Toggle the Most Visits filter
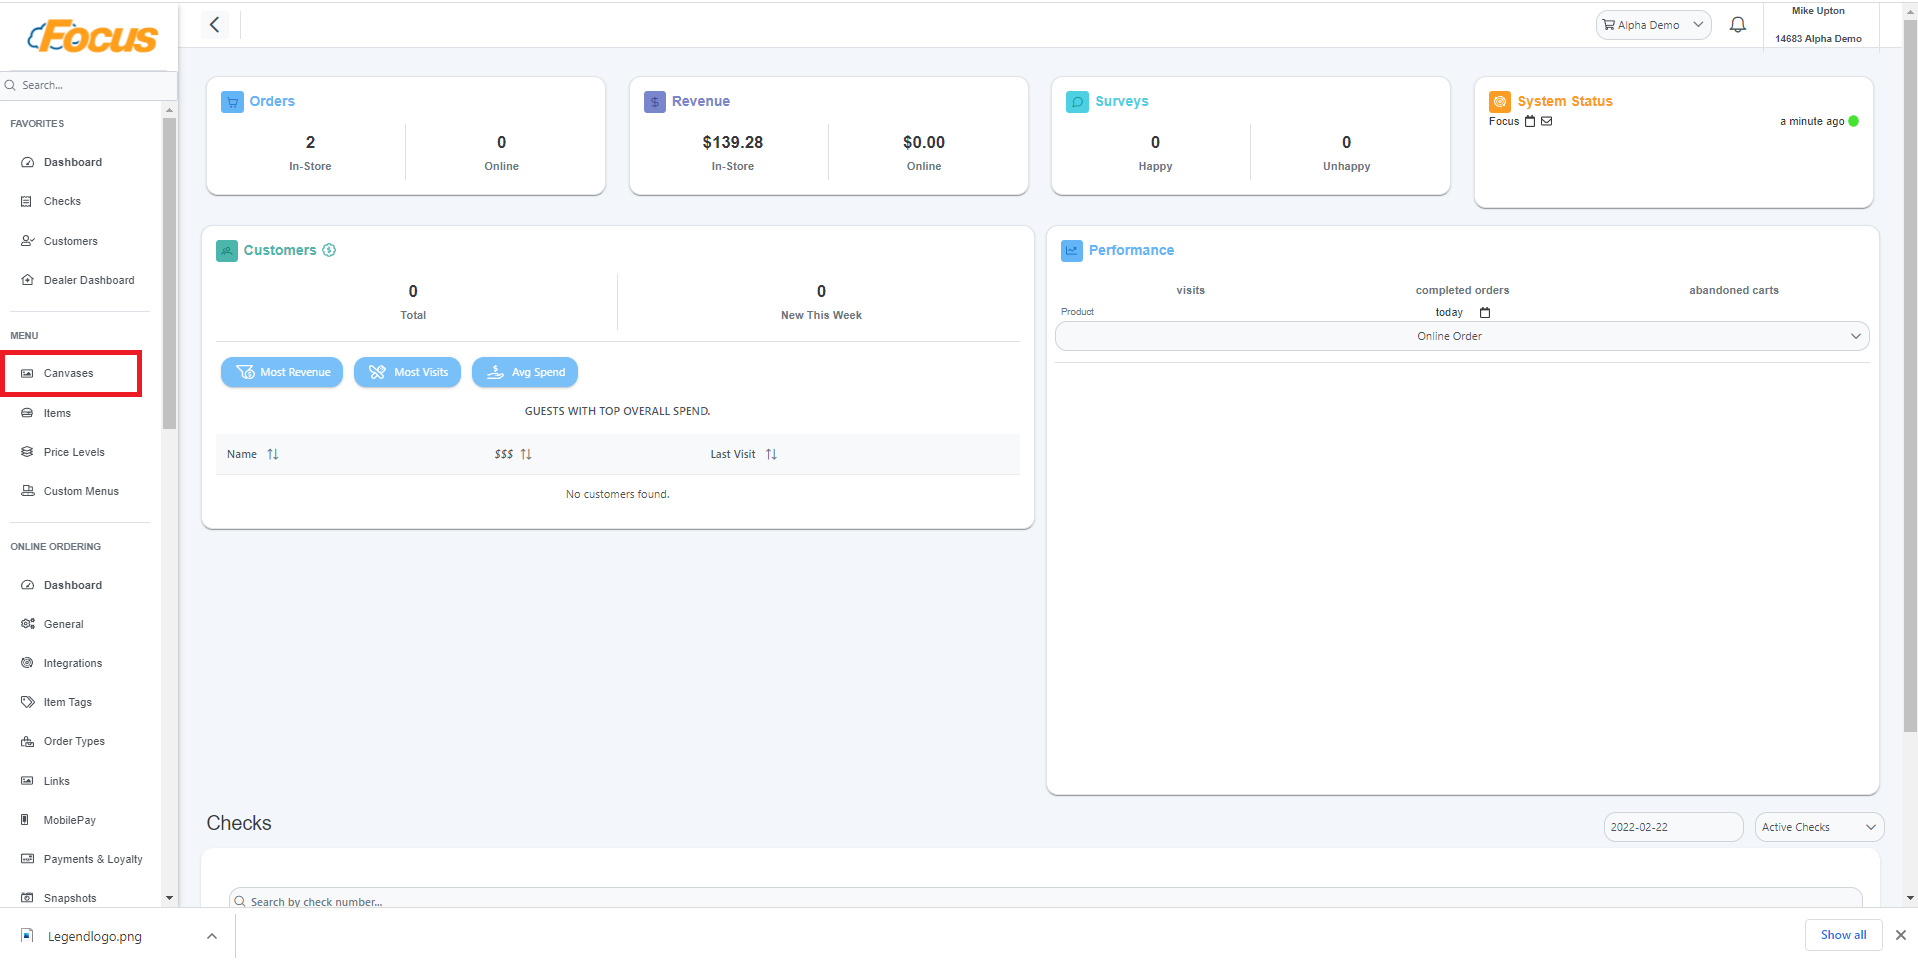Screen dimensions: 1918x963 (x=407, y=372)
